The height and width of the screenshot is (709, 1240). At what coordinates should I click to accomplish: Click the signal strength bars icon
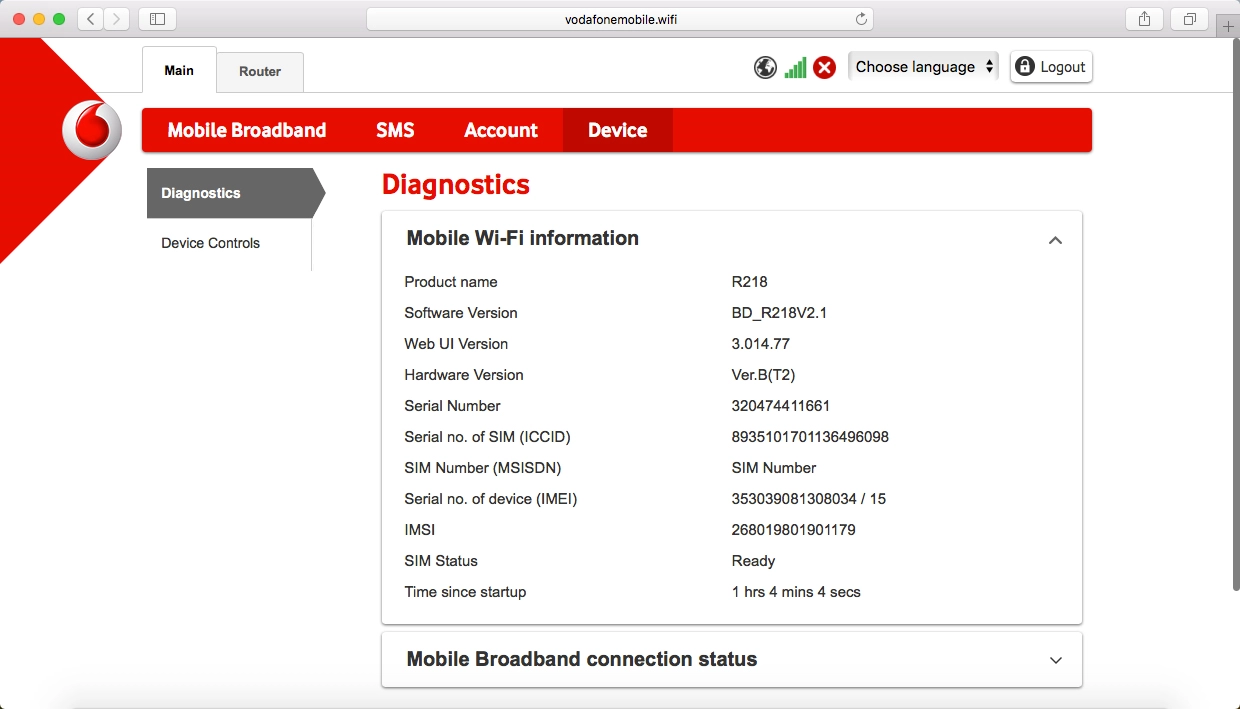click(795, 67)
